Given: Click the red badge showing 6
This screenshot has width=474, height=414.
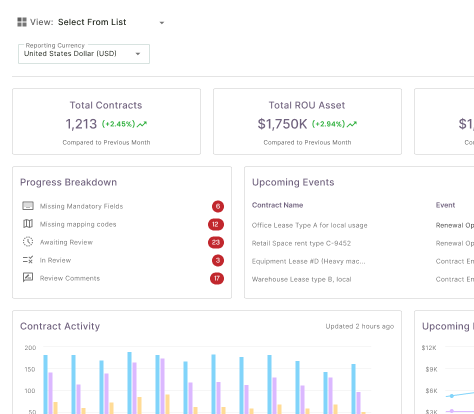Looking at the screenshot, I should pyautogui.click(x=218, y=206).
